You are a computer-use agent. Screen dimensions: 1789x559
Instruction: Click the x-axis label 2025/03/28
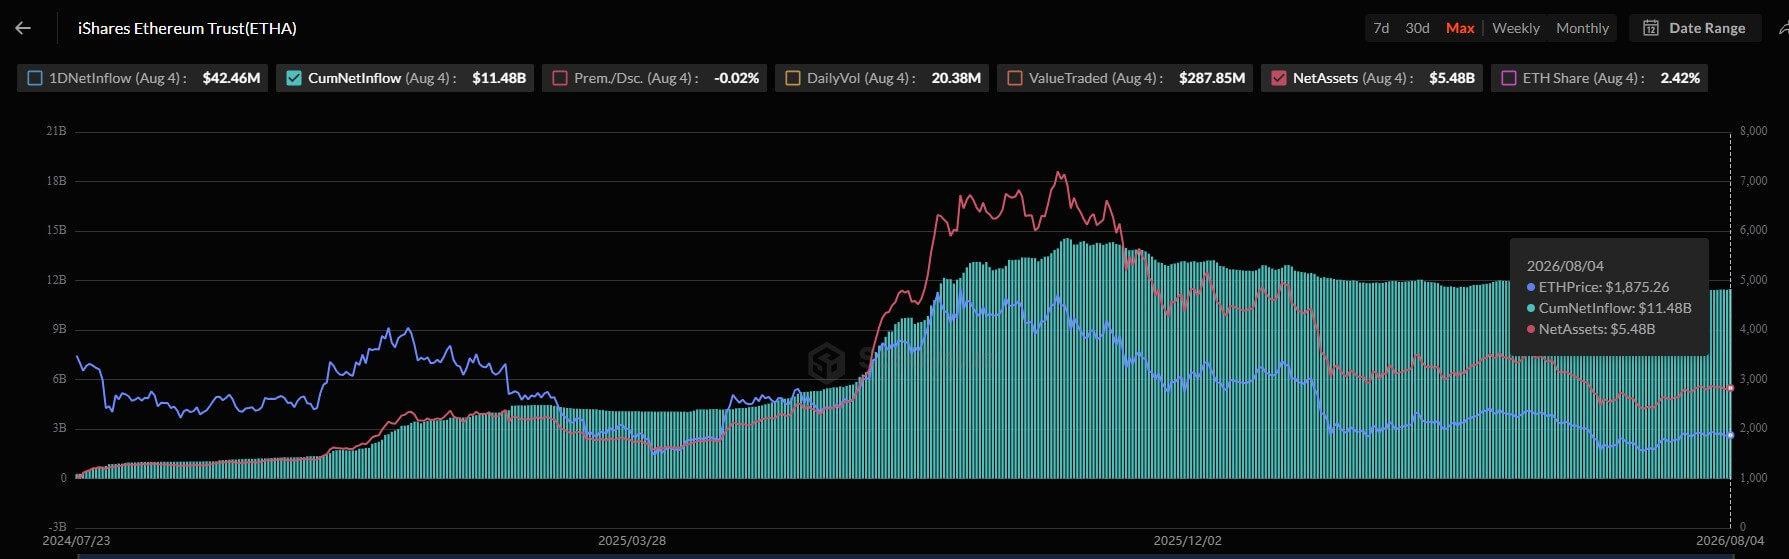tap(632, 541)
